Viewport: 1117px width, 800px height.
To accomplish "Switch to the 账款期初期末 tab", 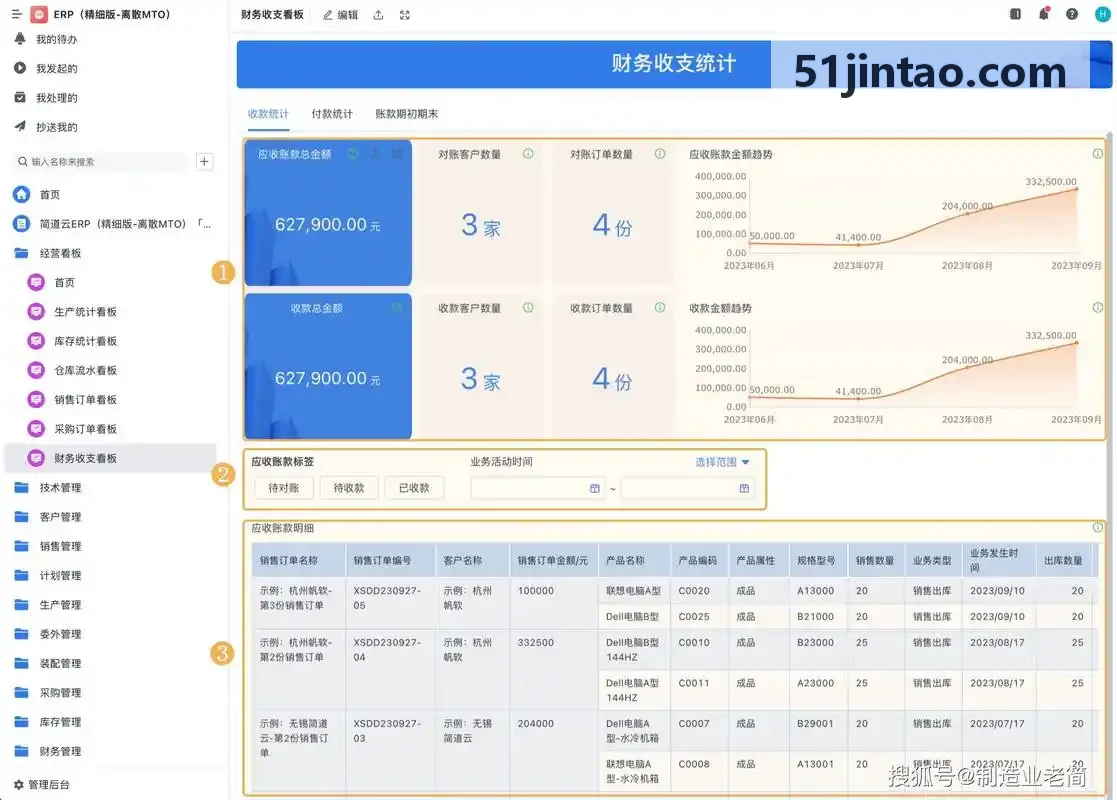I will (x=407, y=114).
